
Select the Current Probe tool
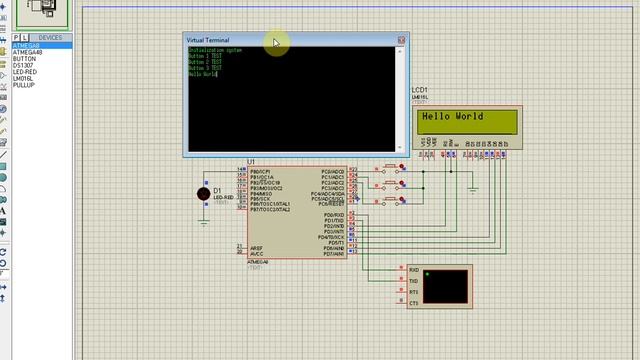2,131
